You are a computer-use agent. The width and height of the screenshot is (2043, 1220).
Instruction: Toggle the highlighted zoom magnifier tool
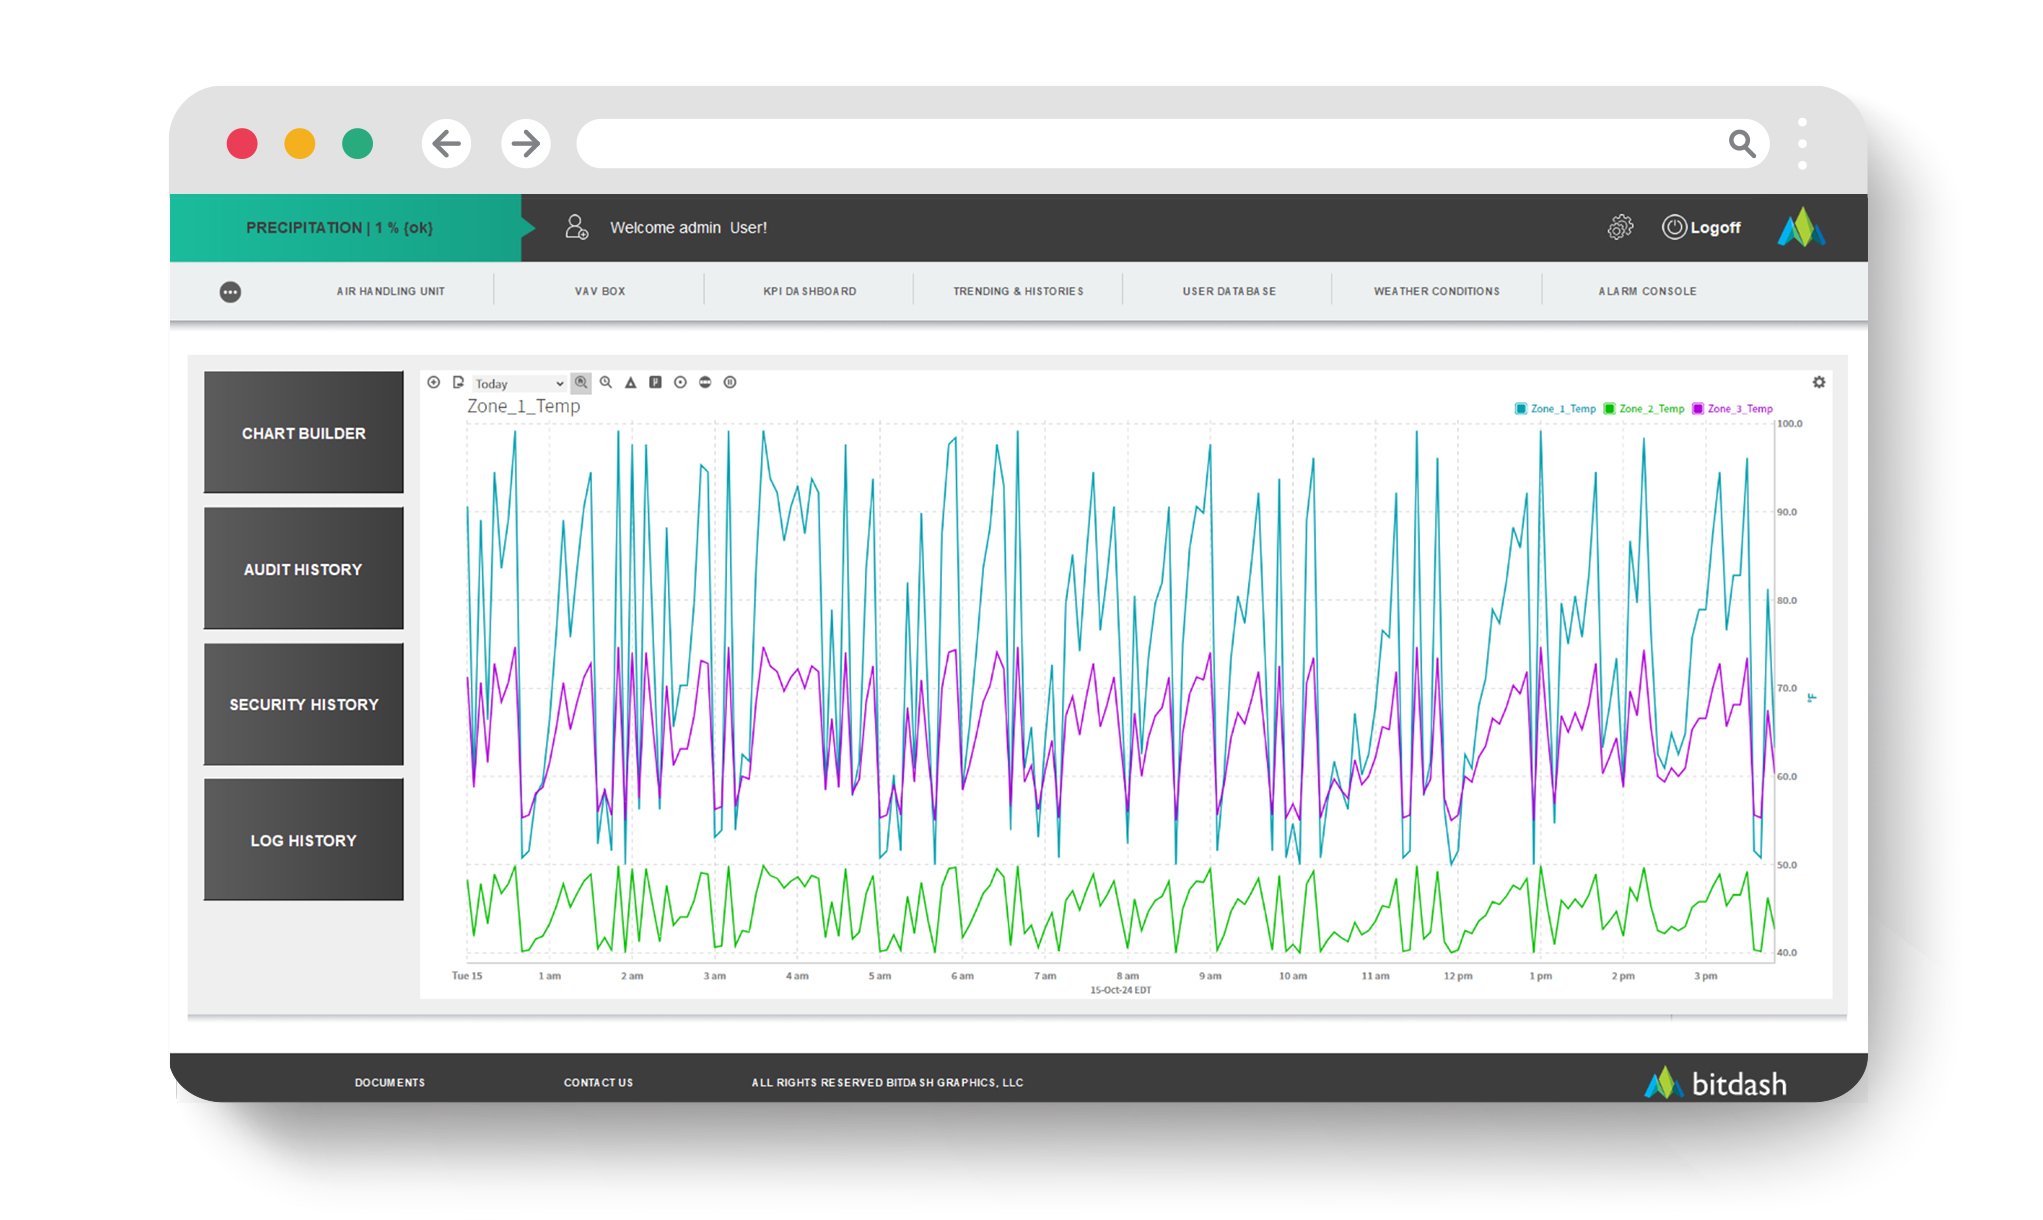click(581, 382)
